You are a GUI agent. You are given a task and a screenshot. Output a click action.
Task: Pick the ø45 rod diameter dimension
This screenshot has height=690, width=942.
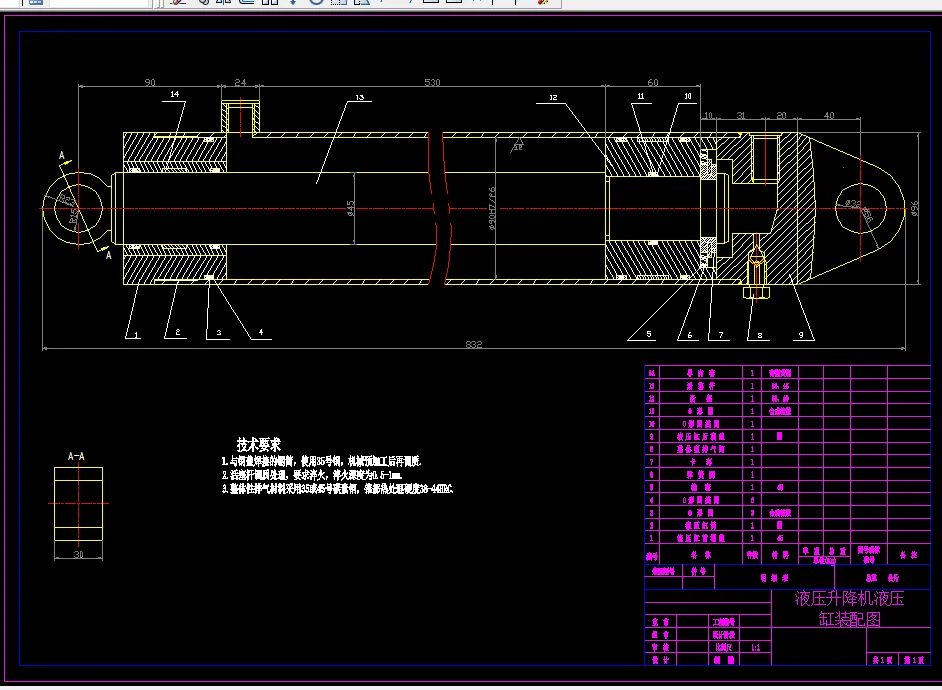(351, 208)
